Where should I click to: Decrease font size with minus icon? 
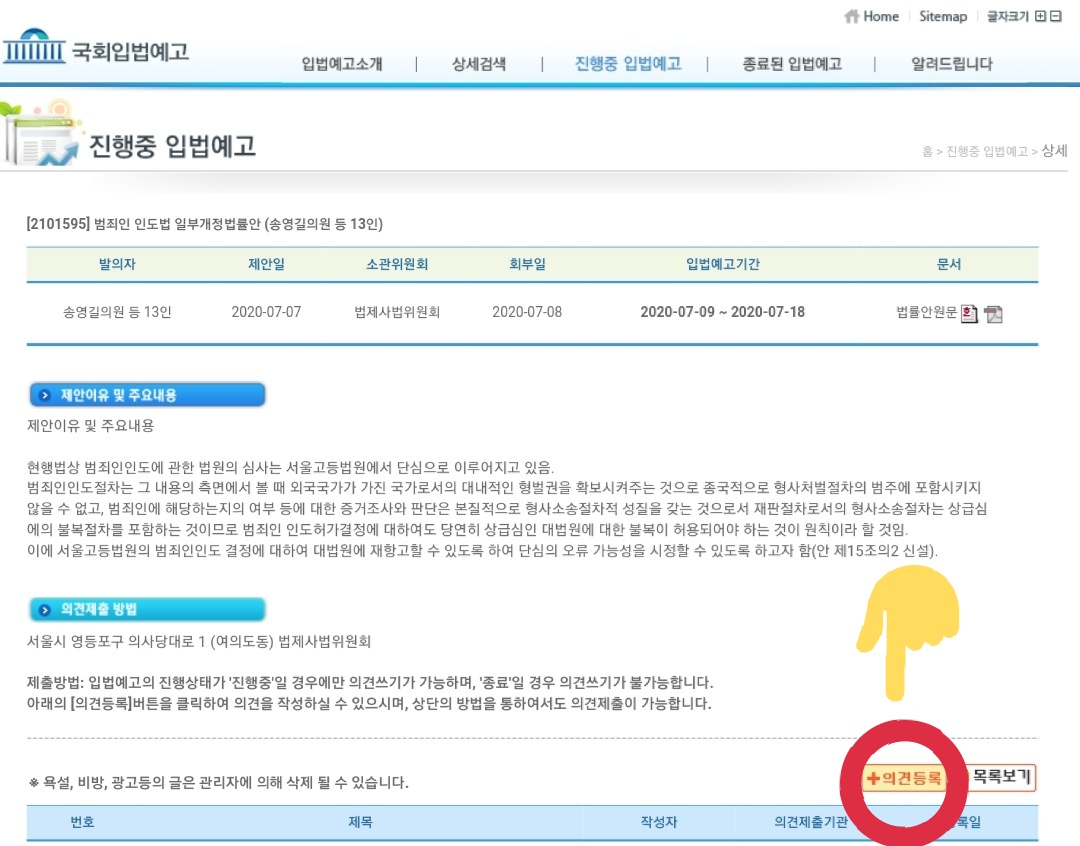pyautogui.click(x=1056, y=16)
